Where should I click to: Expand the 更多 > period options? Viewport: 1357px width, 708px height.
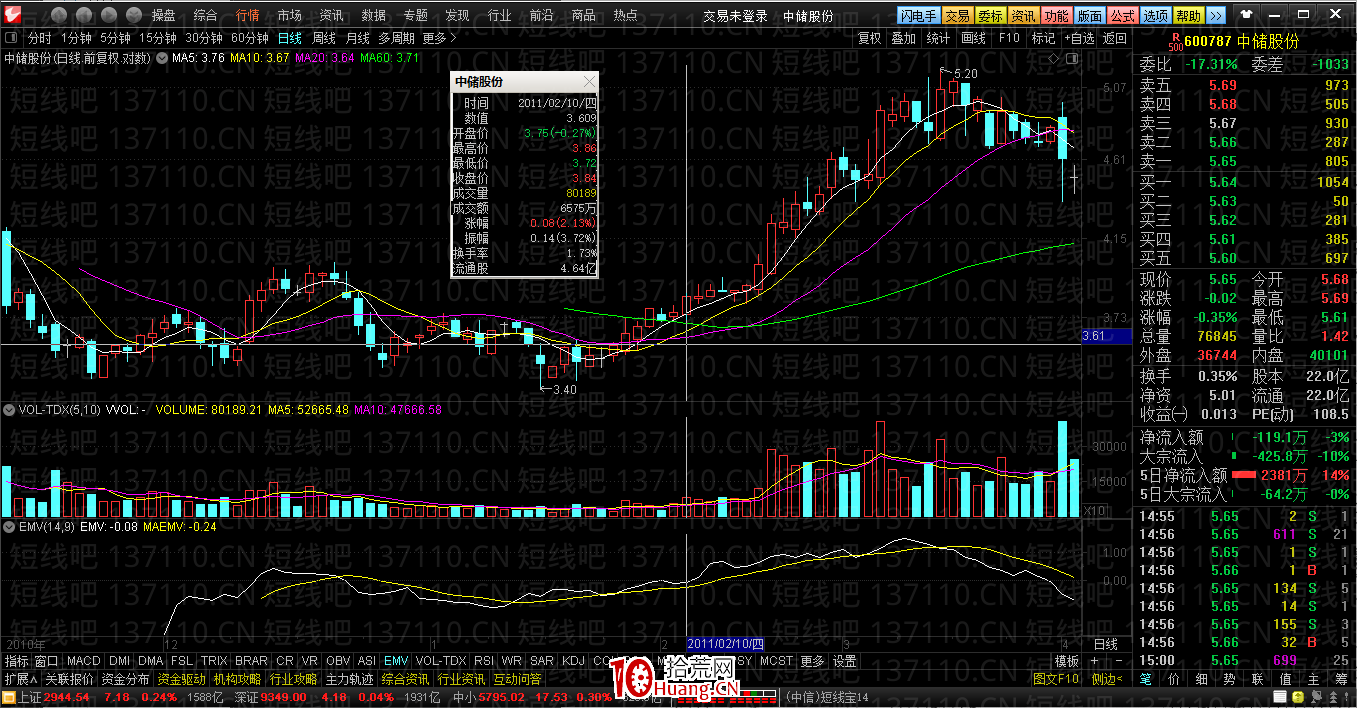pyautogui.click(x=439, y=38)
